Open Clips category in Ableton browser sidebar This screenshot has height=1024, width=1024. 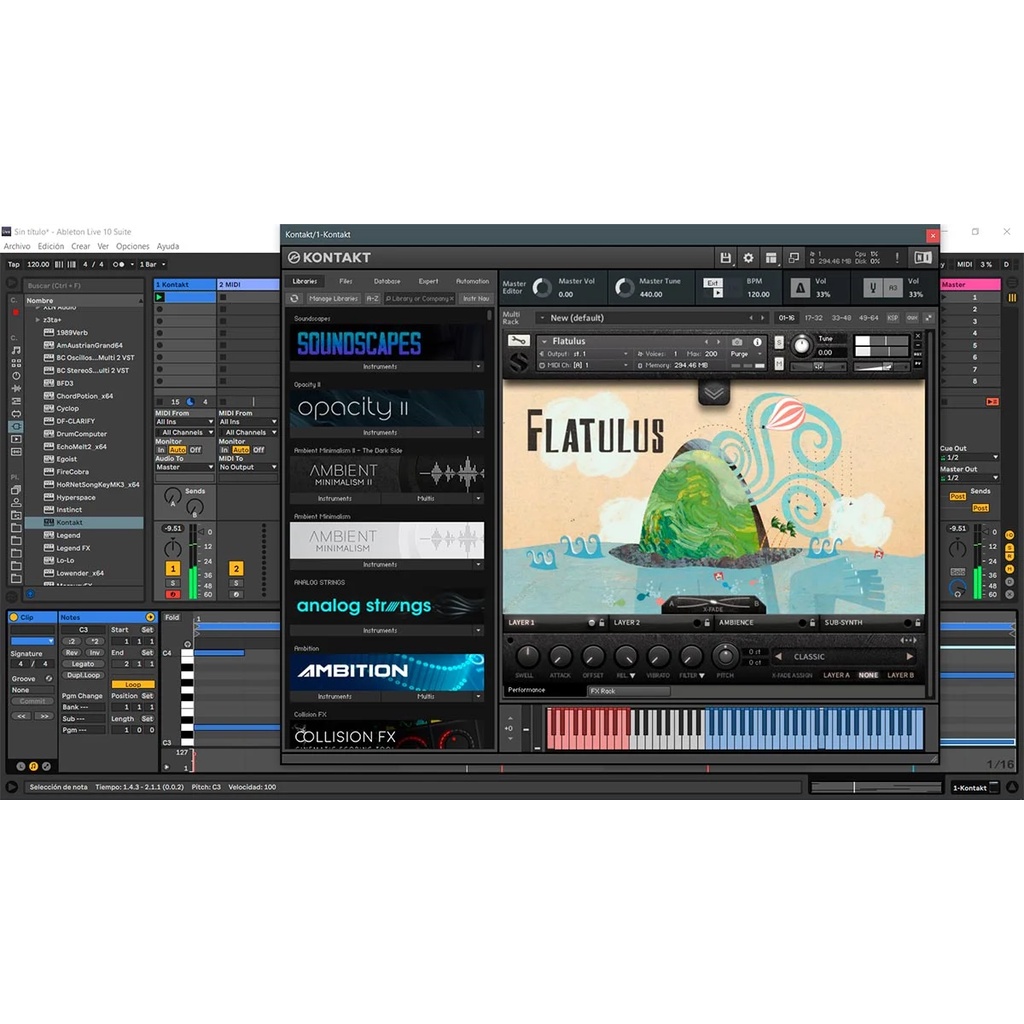[16, 439]
